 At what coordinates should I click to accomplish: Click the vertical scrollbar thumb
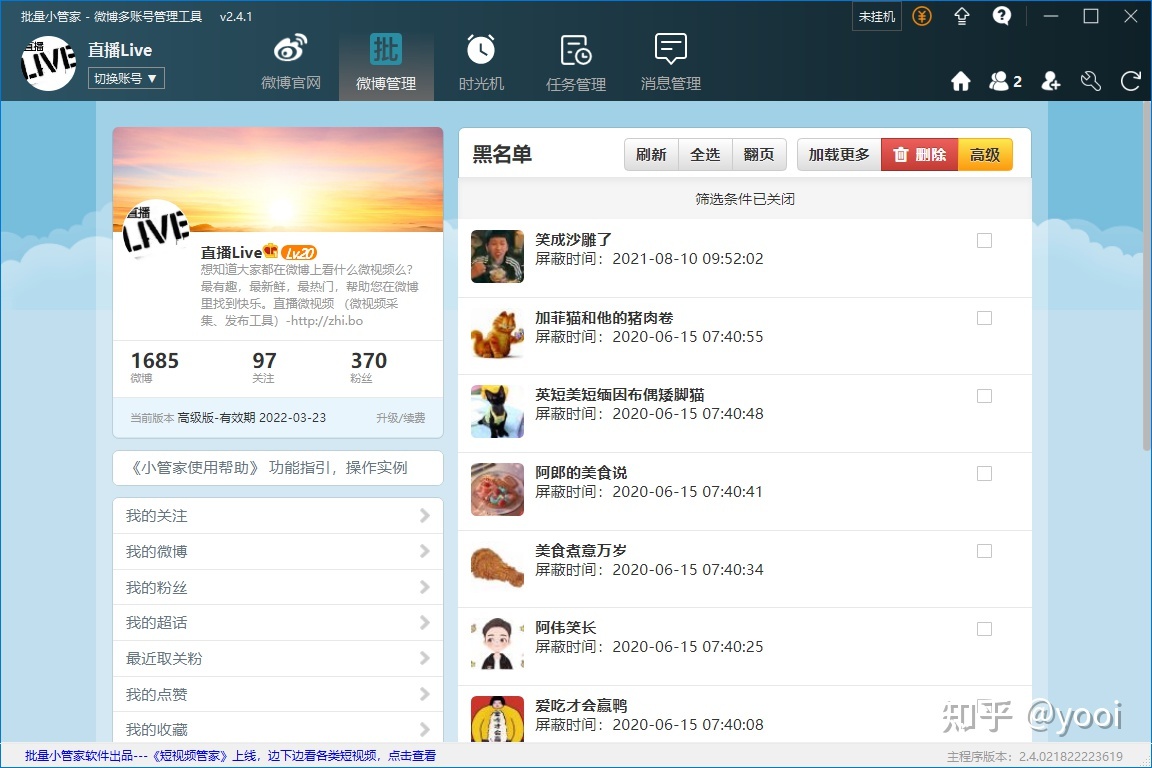point(1147,276)
